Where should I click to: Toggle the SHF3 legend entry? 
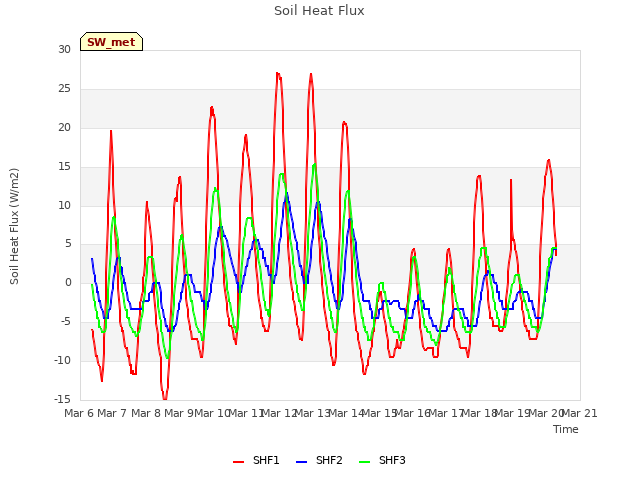382,461
